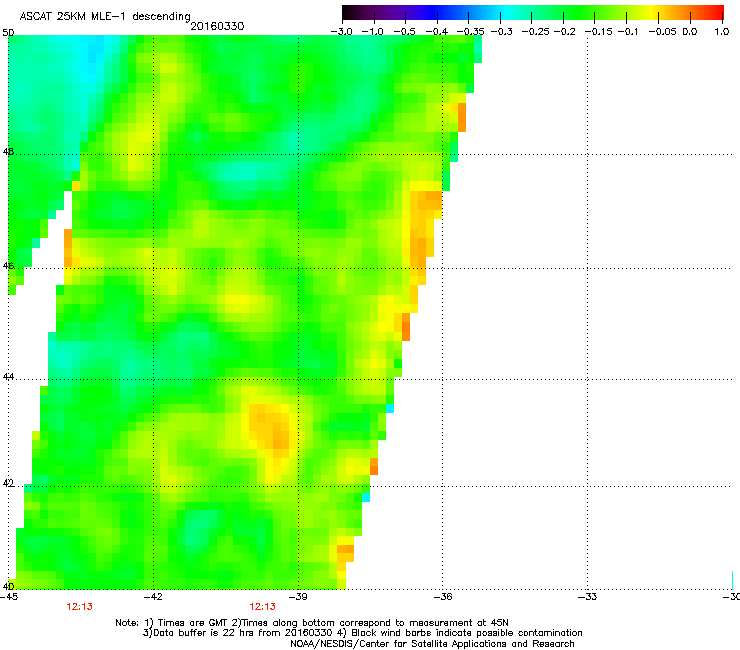Click the -0.4 color scale label

(x=437, y=32)
